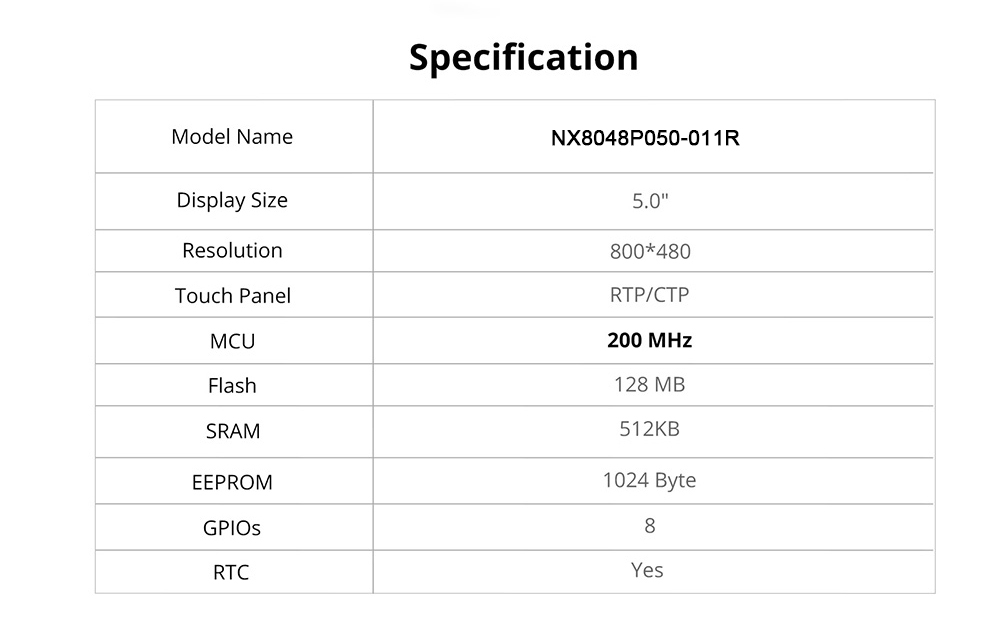Click the 800*480 resolution value
This screenshot has width=1000, height=644.
click(x=650, y=251)
